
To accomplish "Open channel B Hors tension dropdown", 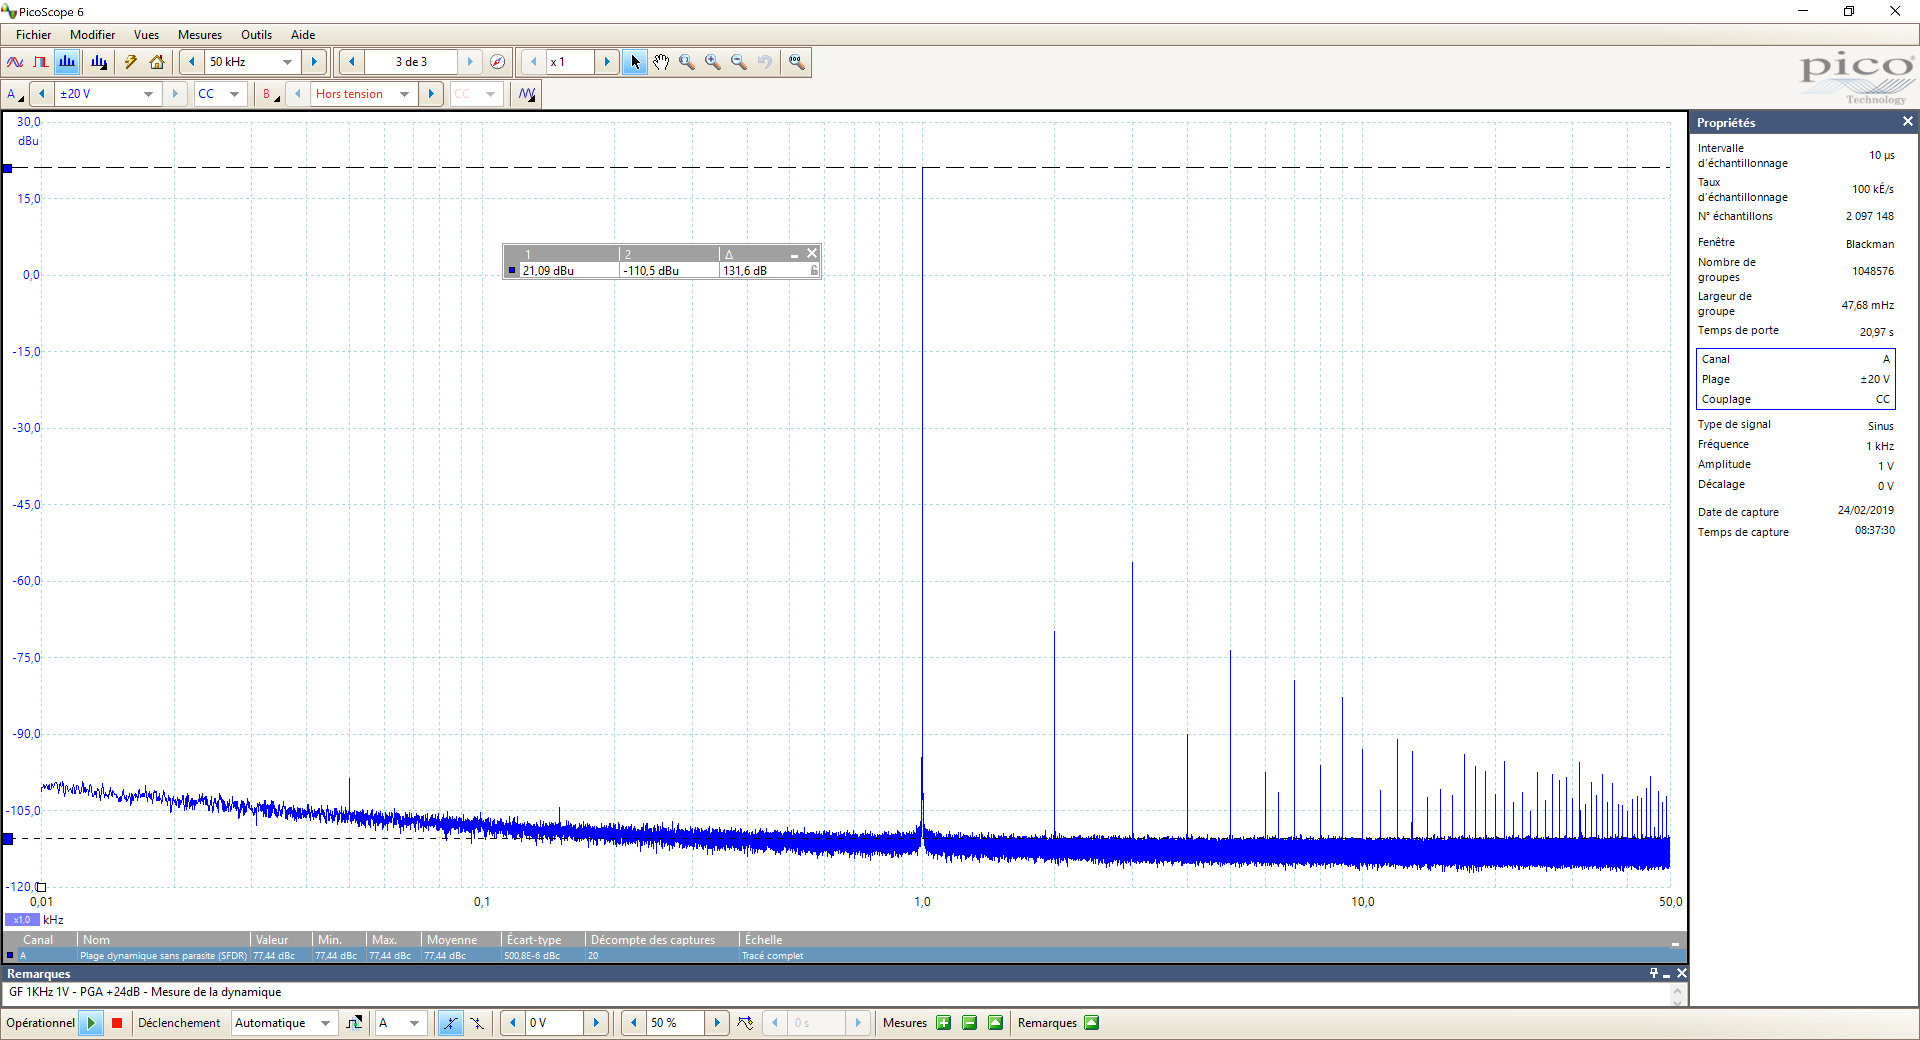I will (405, 94).
